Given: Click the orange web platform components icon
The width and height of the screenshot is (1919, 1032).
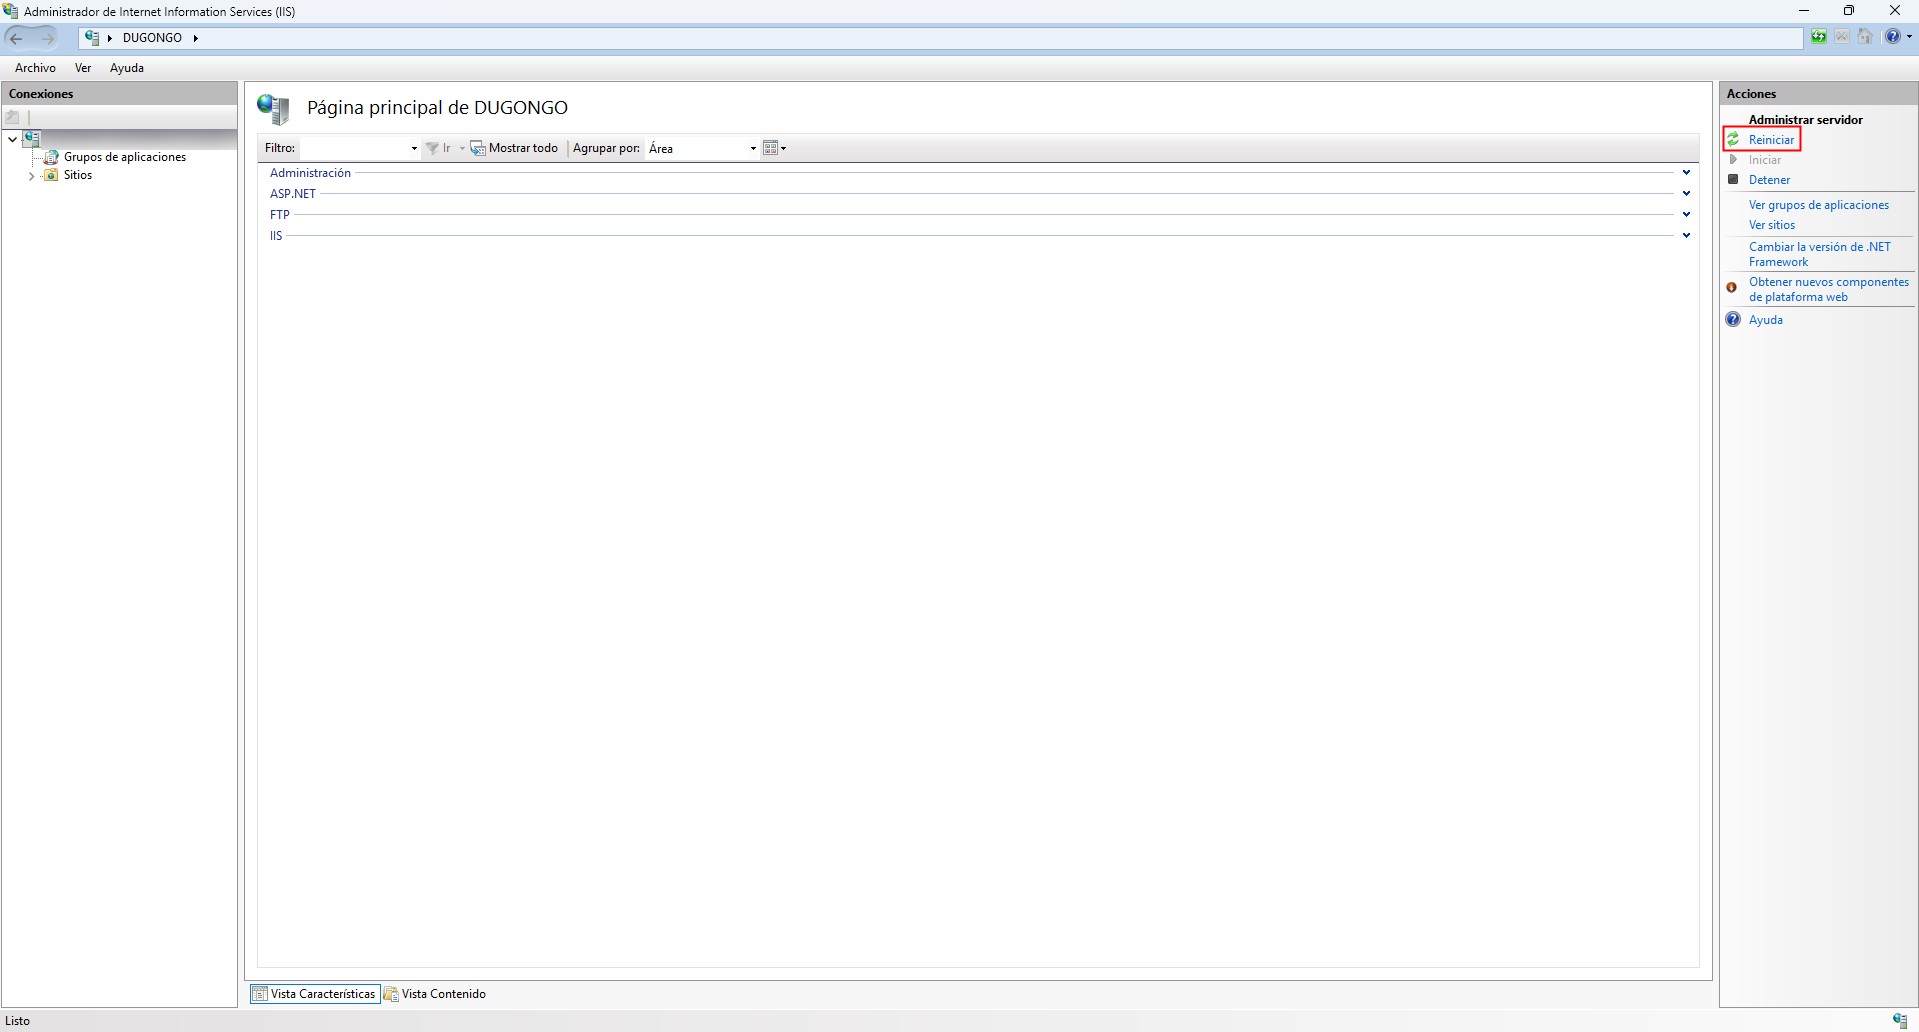Looking at the screenshot, I should click(x=1732, y=288).
